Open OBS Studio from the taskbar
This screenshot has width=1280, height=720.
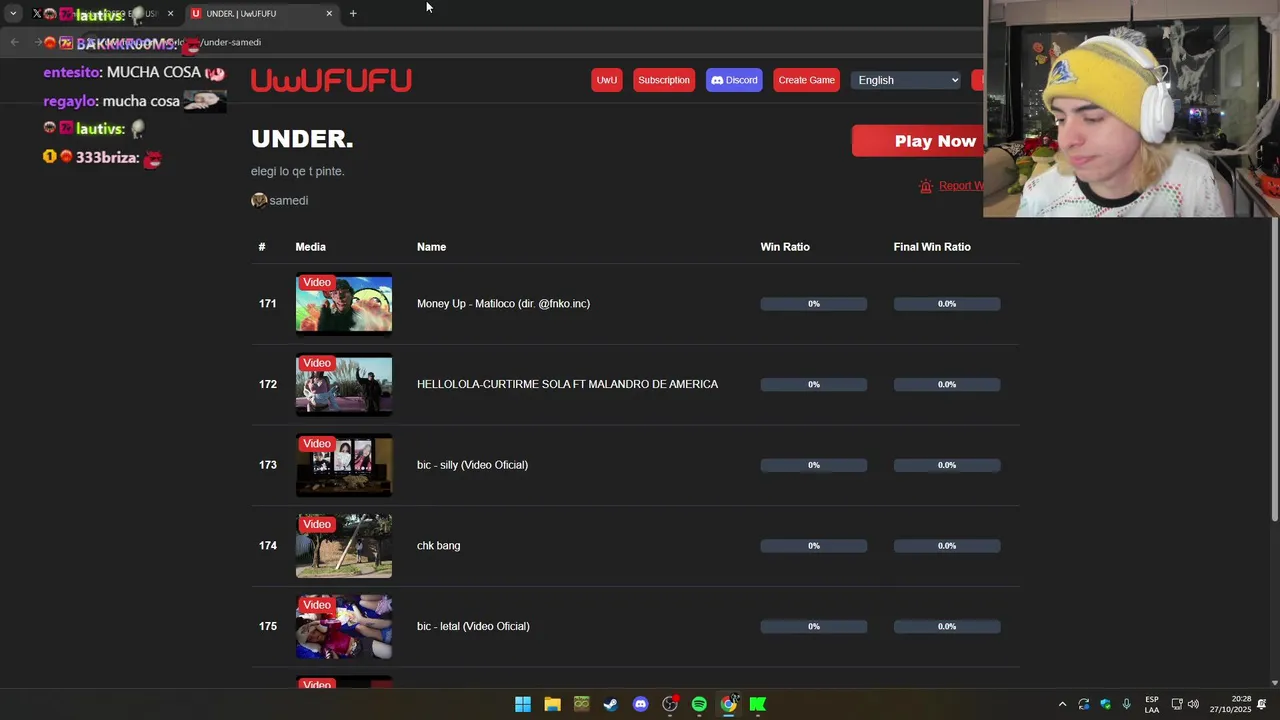click(670, 704)
